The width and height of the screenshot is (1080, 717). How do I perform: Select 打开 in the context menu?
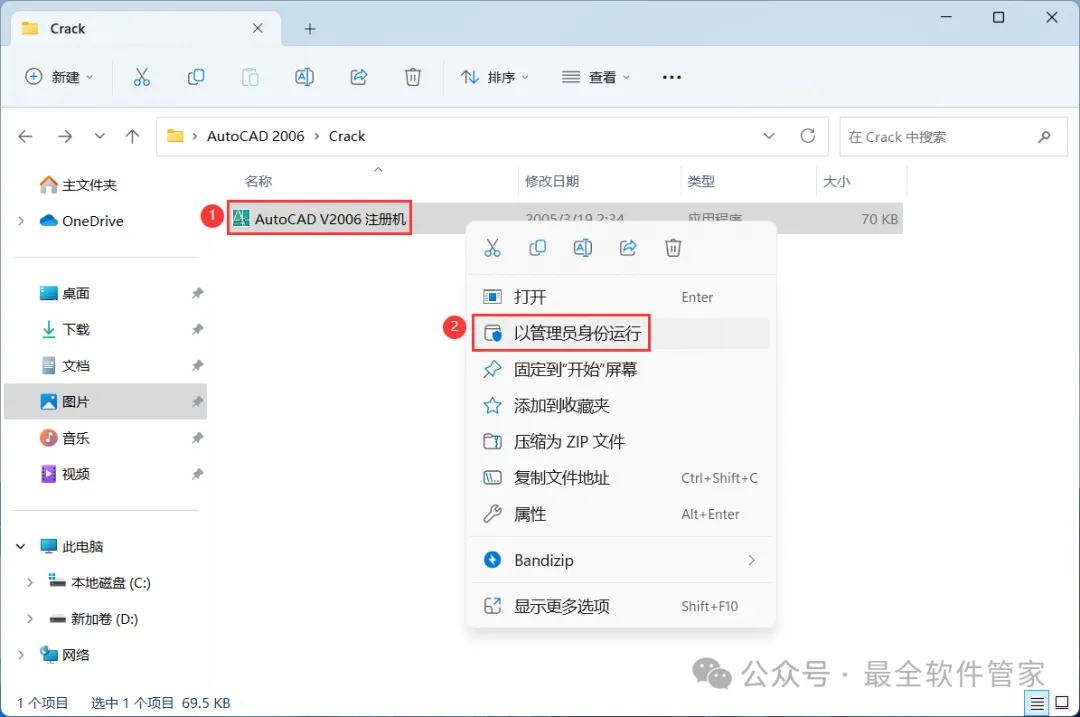(621, 298)
